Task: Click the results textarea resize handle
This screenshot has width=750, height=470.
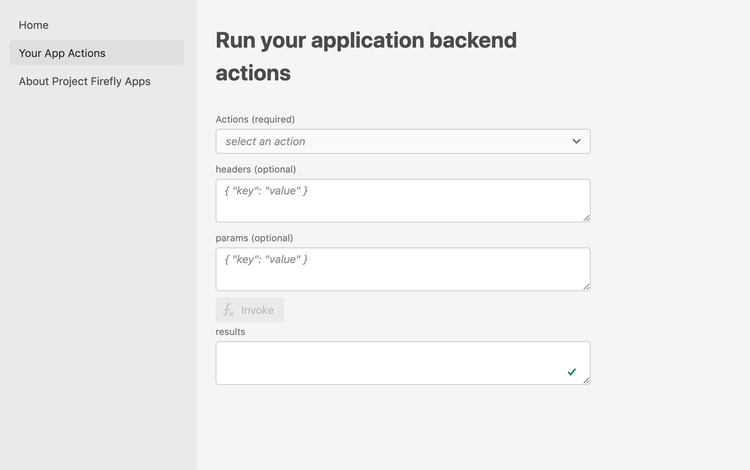Action: pos(586,380)
